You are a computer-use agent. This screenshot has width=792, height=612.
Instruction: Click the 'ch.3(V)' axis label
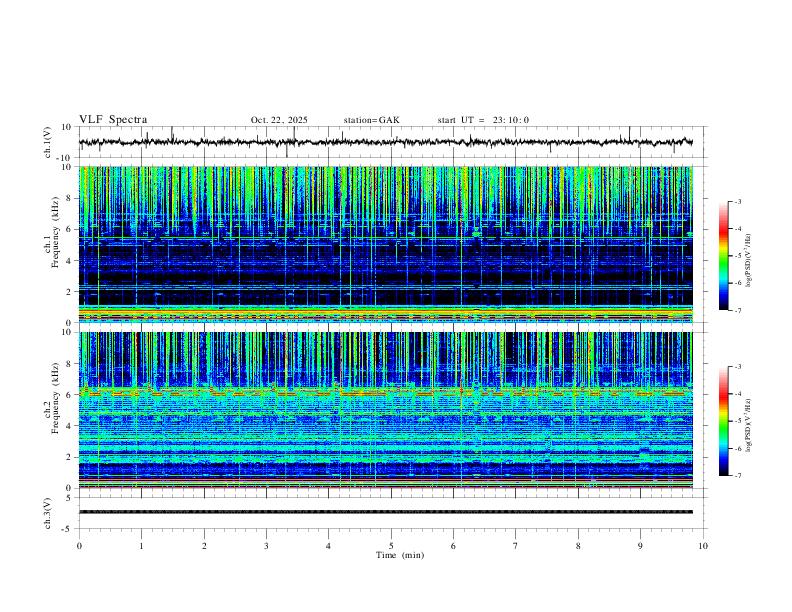48,513
